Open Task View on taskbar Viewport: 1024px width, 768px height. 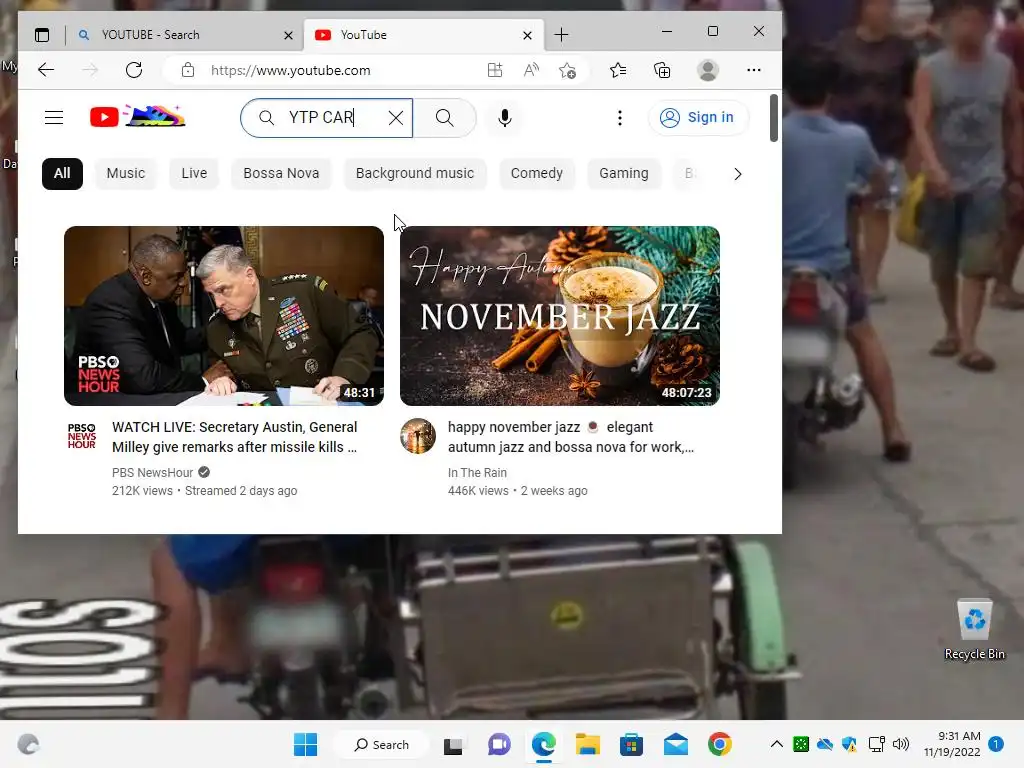(x=453, y=745)
